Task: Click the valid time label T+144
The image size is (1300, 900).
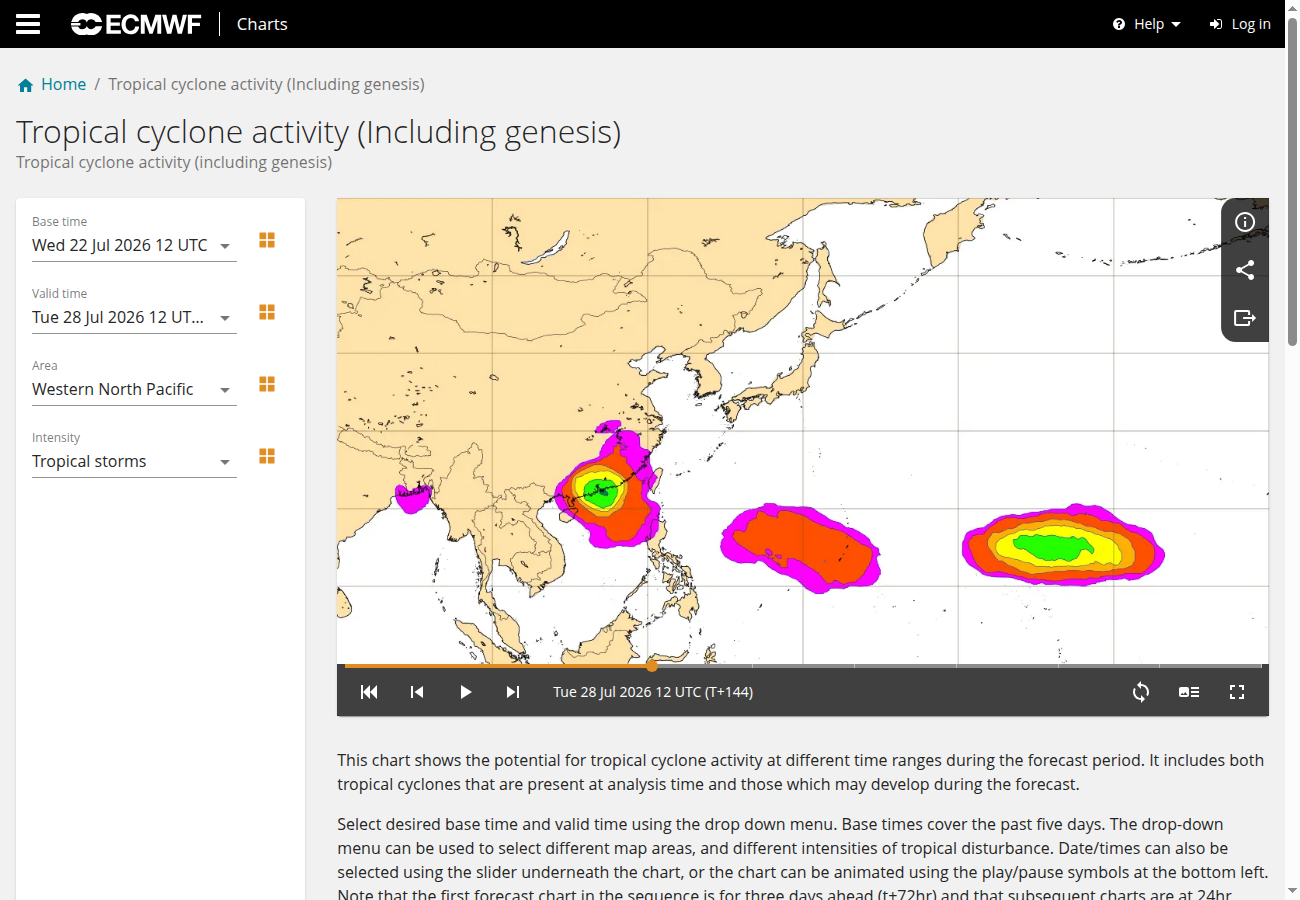Action: 653,692
